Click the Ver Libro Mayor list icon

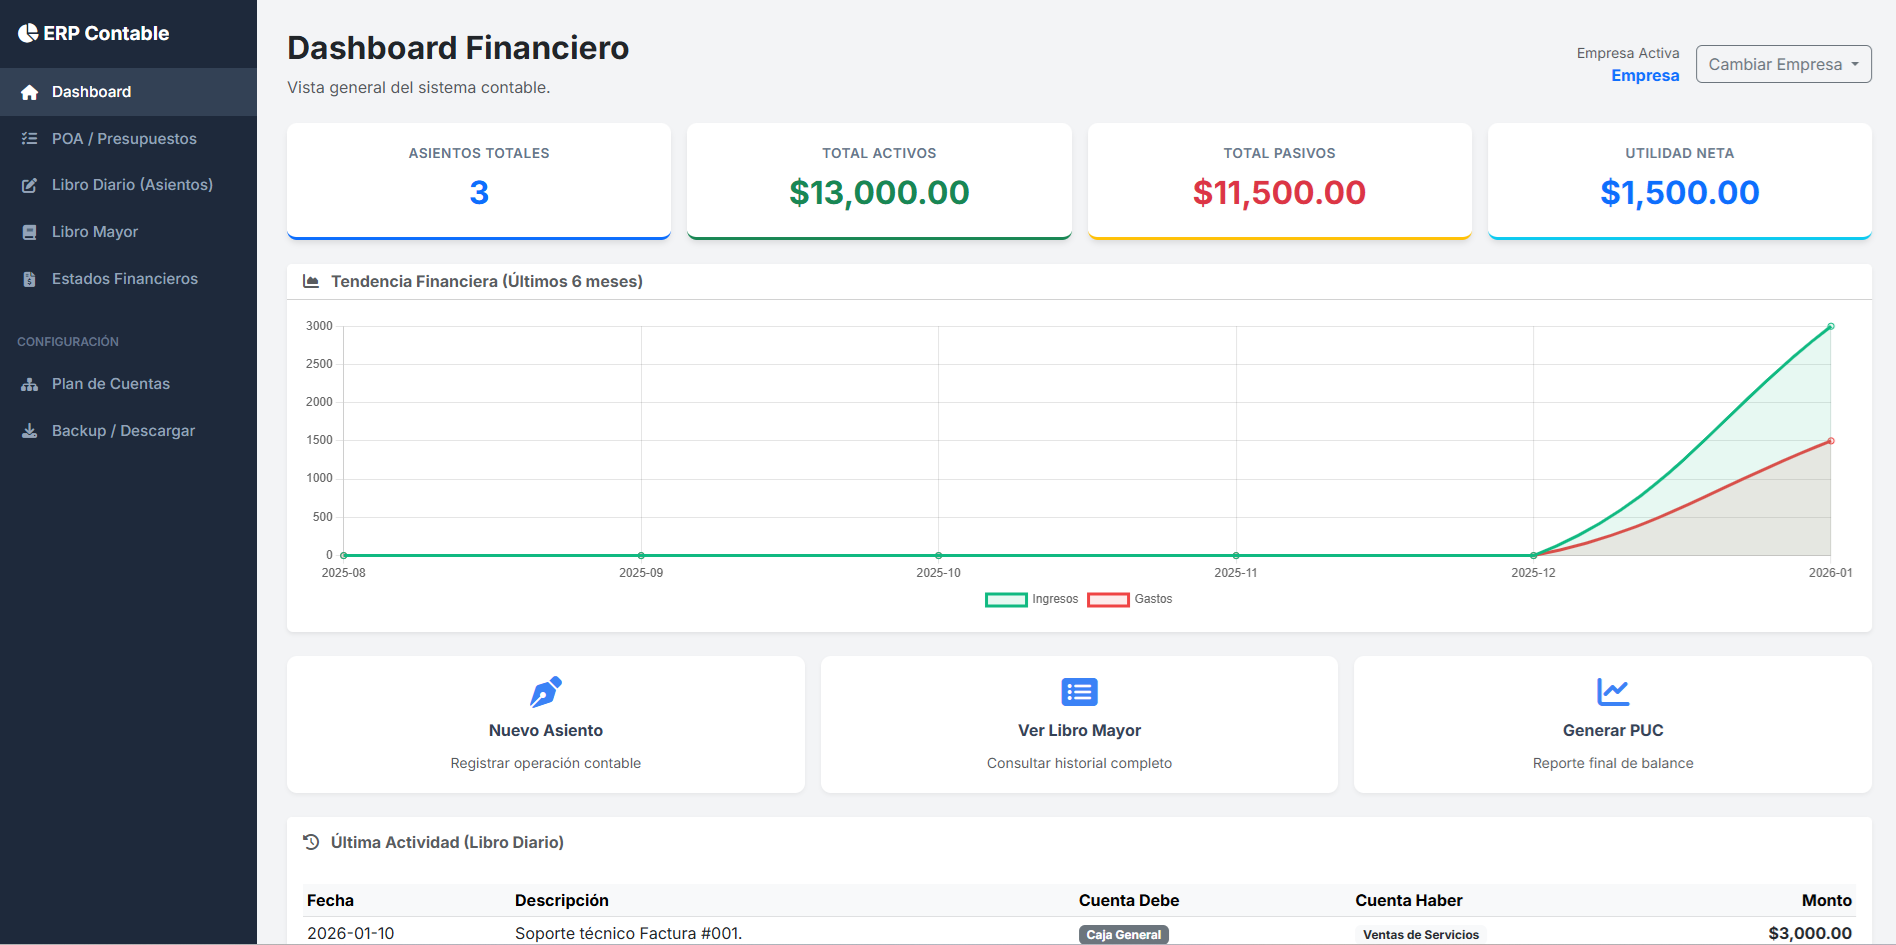pyautogui.click(x=1079, y=691)
